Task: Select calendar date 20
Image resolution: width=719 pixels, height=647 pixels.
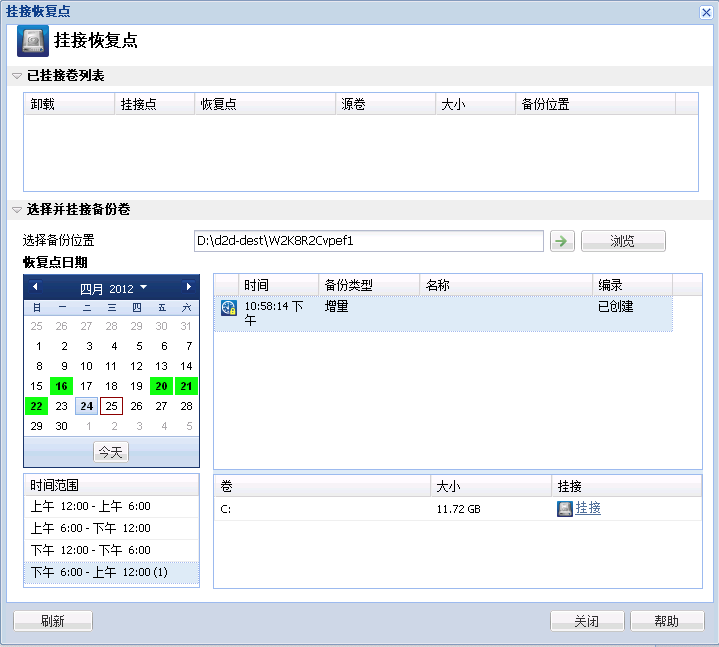Action: [x=161, y=386]
